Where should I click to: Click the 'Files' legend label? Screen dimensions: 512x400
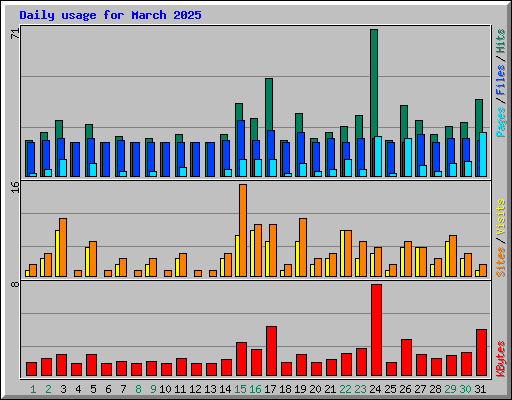point(501,80)
